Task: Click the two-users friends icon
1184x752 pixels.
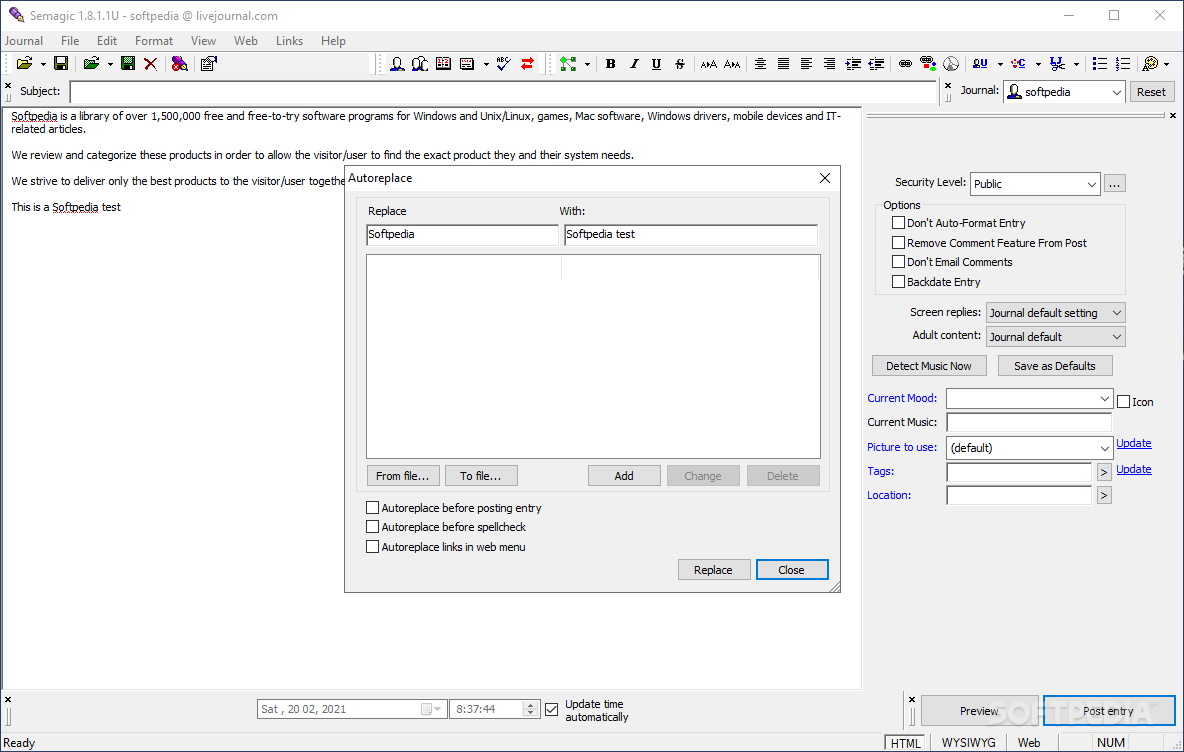Action: coord(420,64)
